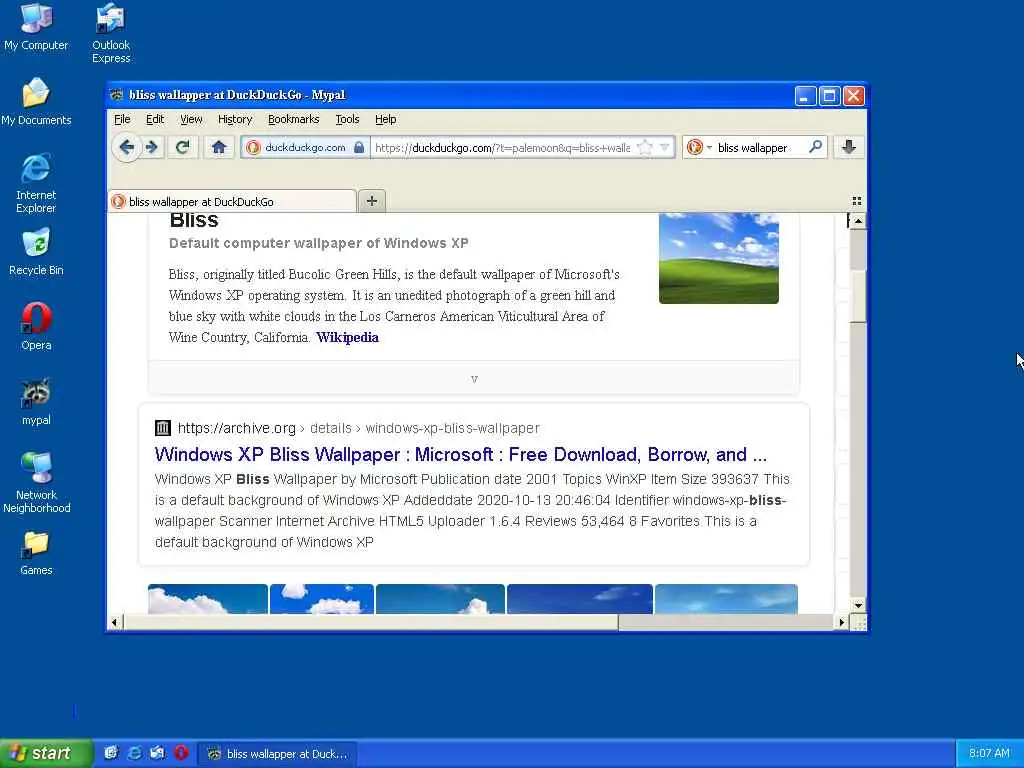
Task: Open the Tools menu
Action: [347, 119]
